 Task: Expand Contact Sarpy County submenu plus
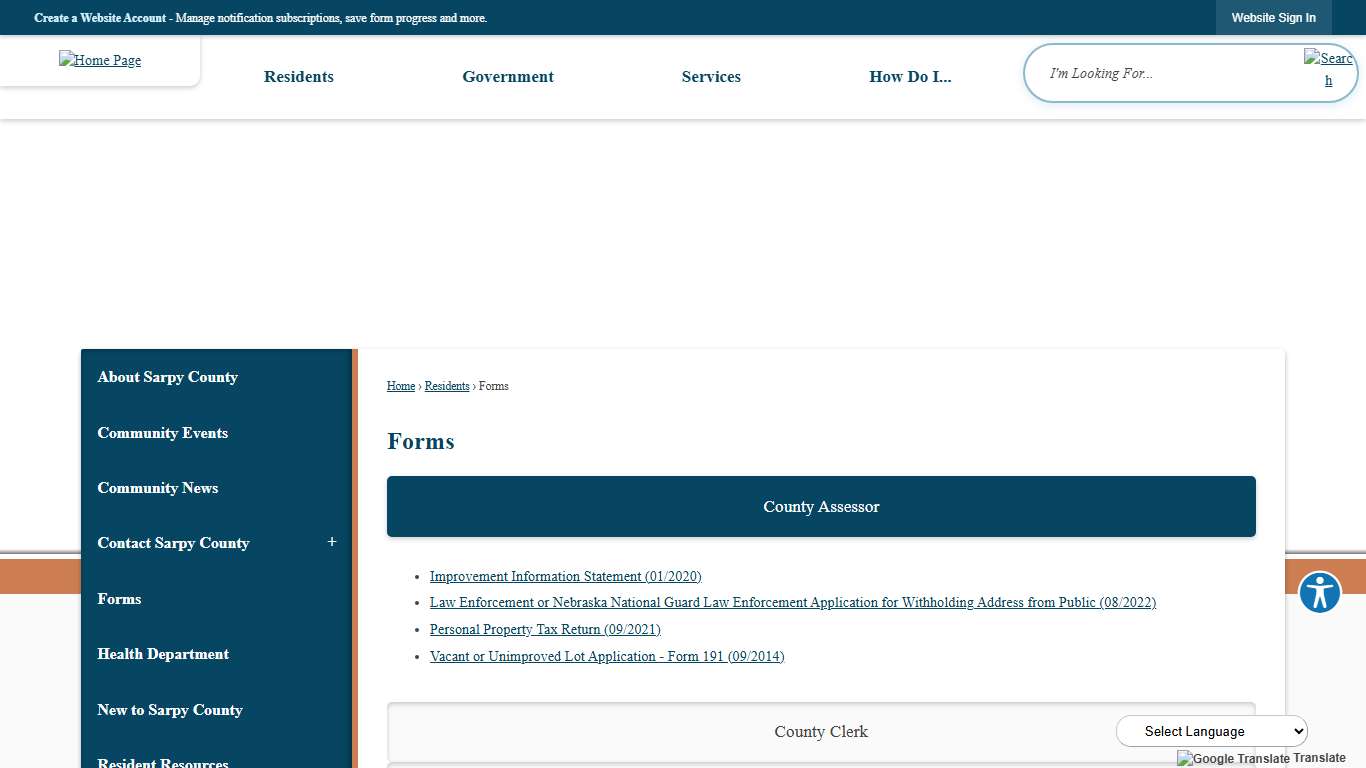[332, 542]
